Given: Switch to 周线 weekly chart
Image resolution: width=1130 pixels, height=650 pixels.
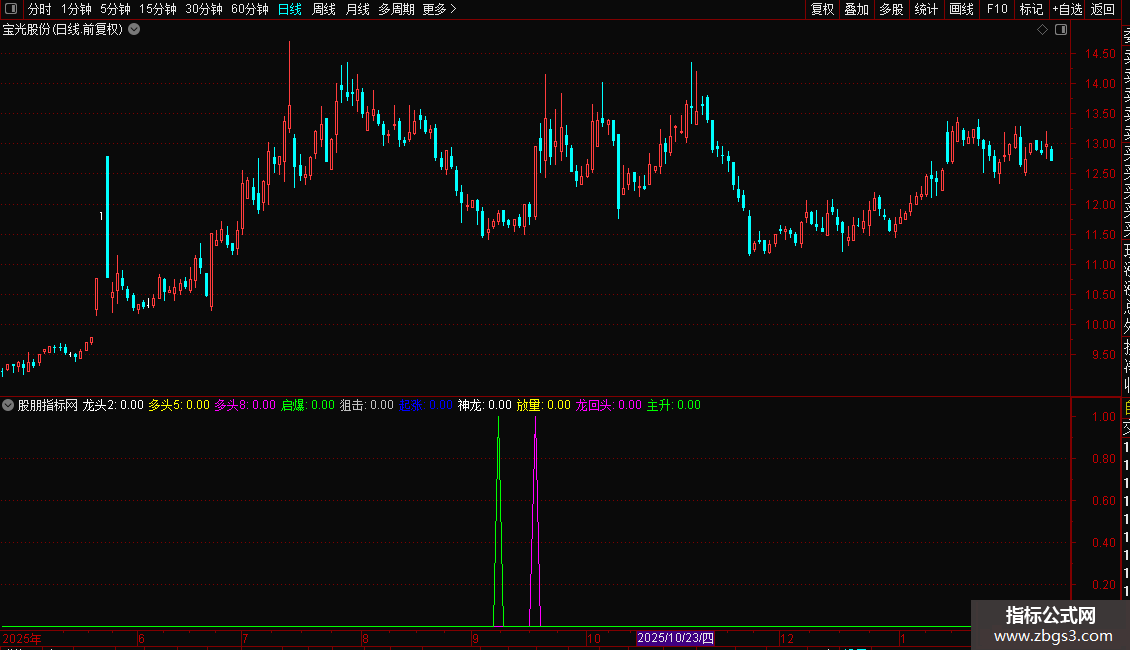Looking at the screenshot, I should [324, 9].
